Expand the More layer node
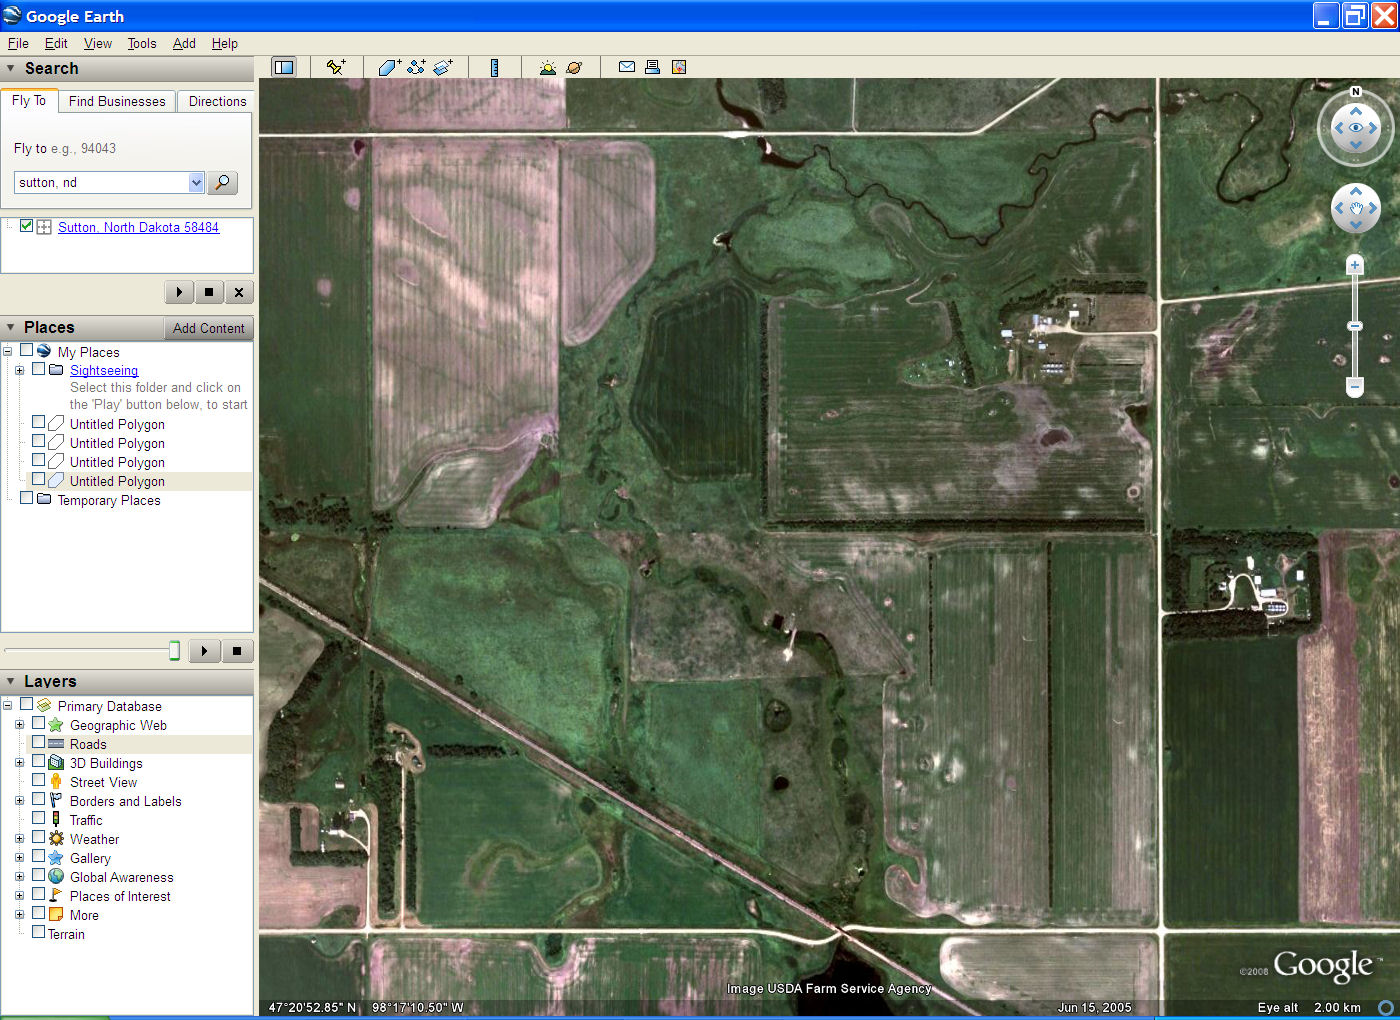The height and width of the screenshot is (1020, 1400). pos(19,915)
